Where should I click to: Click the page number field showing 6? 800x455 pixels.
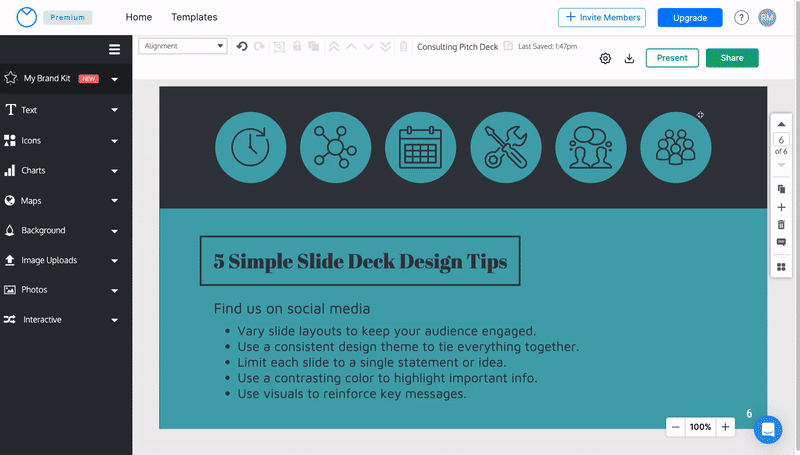(x=781, y=140)
